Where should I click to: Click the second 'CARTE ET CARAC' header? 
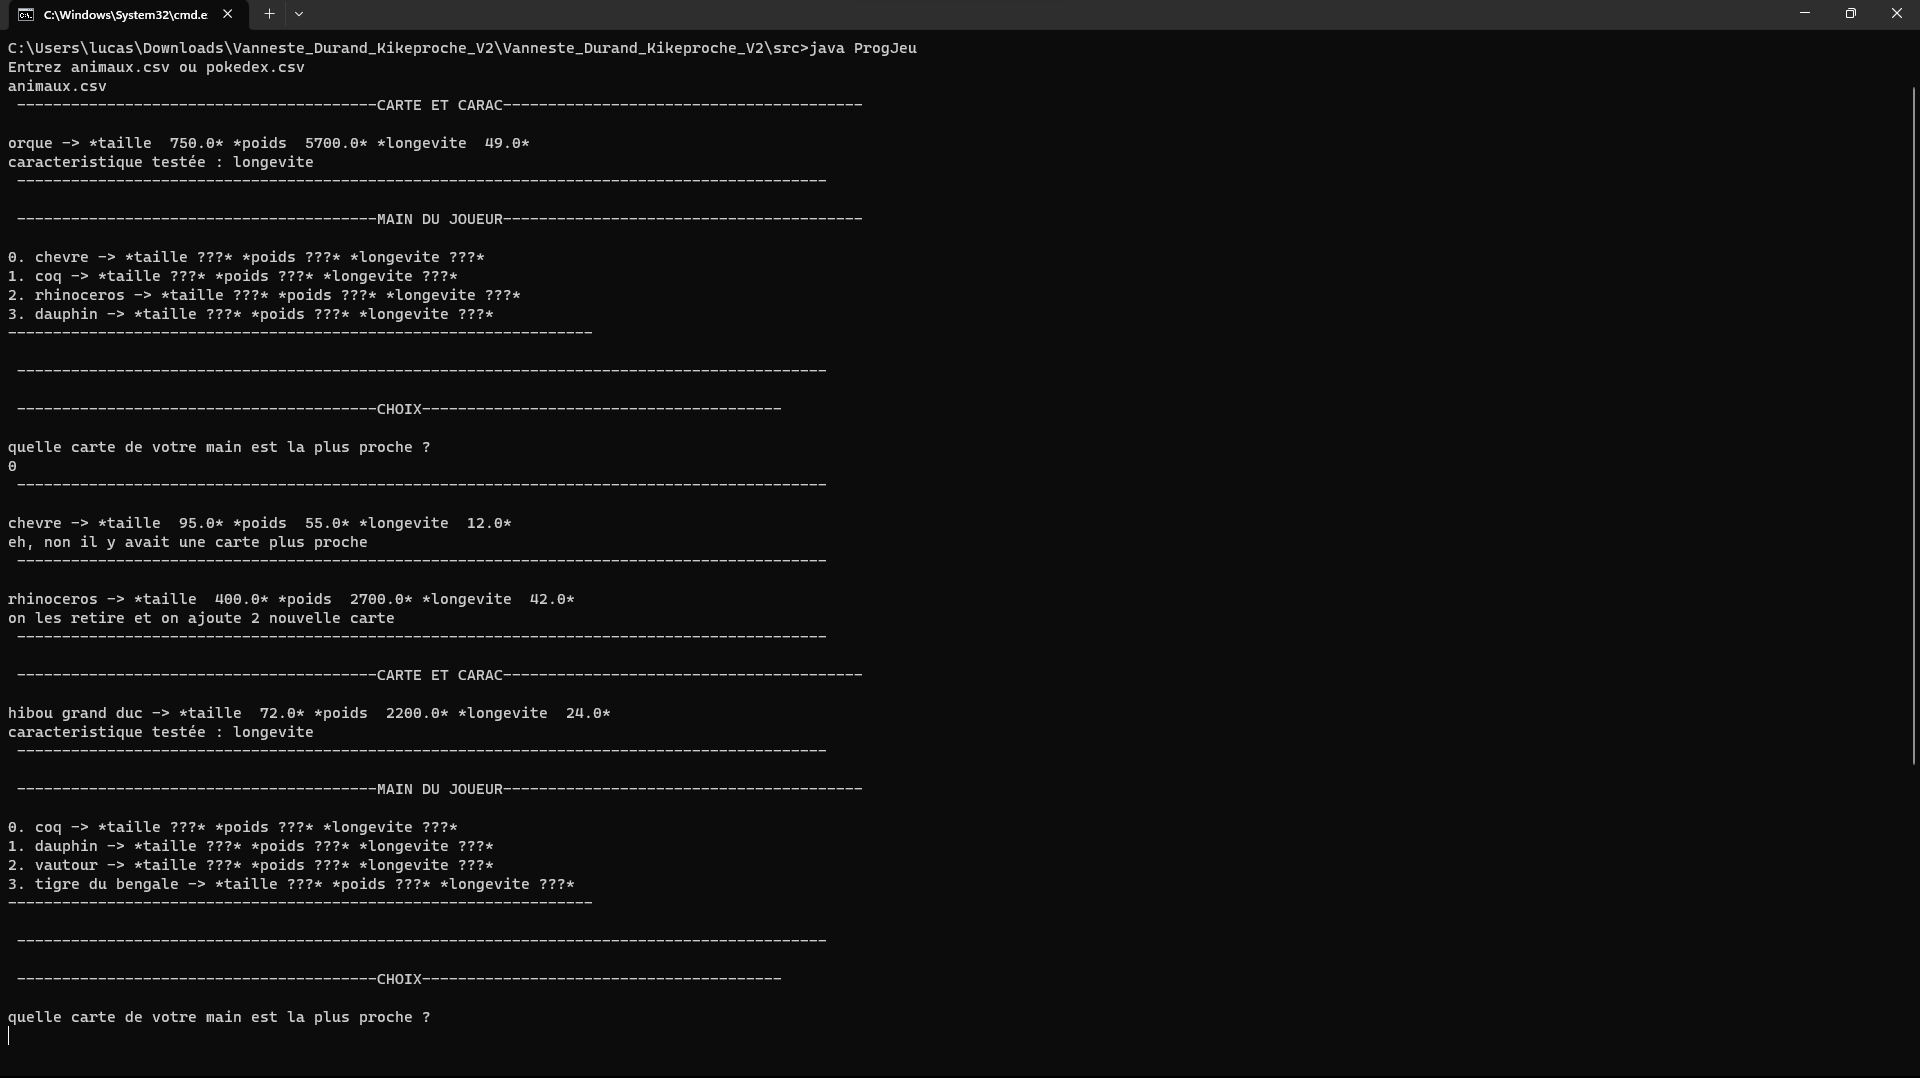pyautogui.click(x=439, y=675)
